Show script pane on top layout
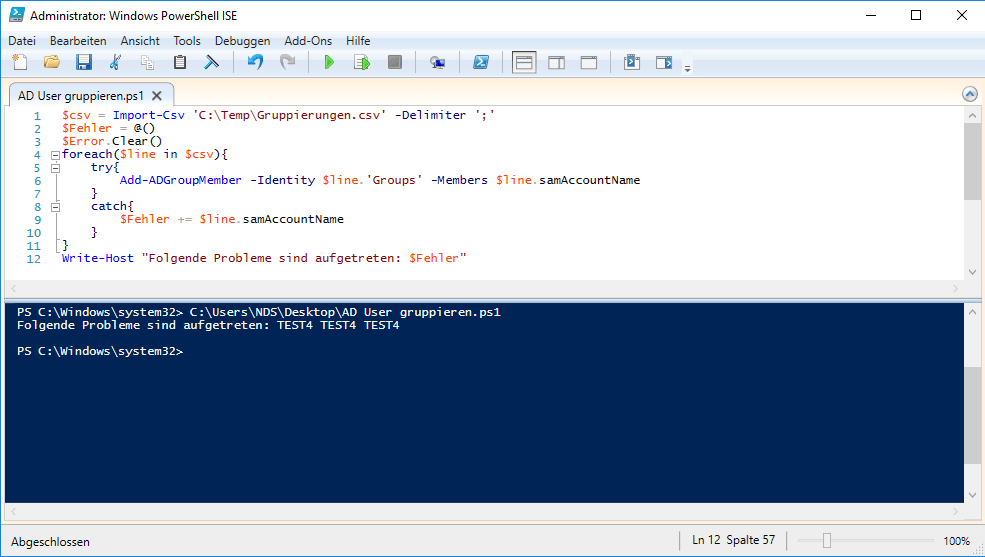The height and width of the screenshot is (557, 985). click(x=524, y=63)
